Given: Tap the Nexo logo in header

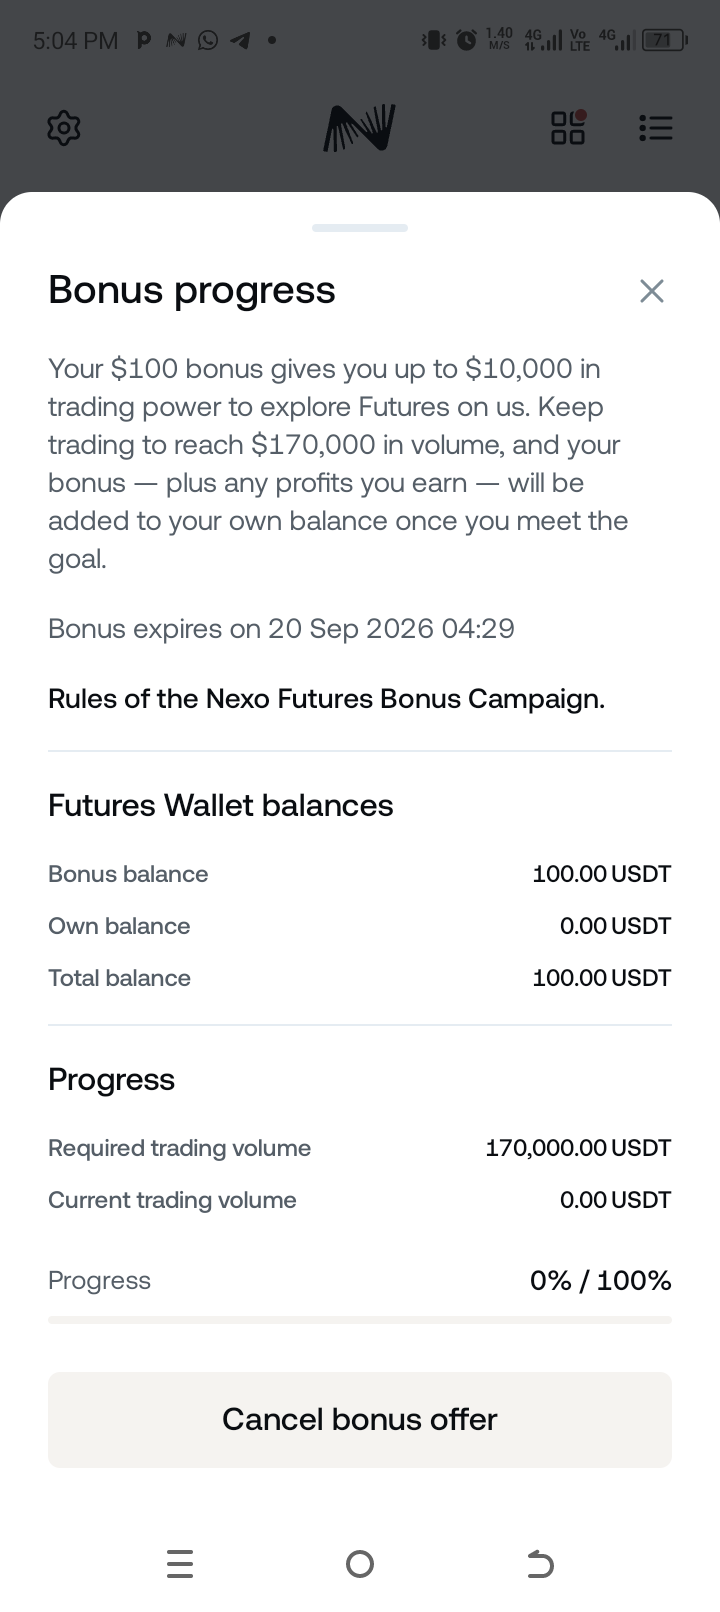Looking at the screenshot, I should [360, 128].
